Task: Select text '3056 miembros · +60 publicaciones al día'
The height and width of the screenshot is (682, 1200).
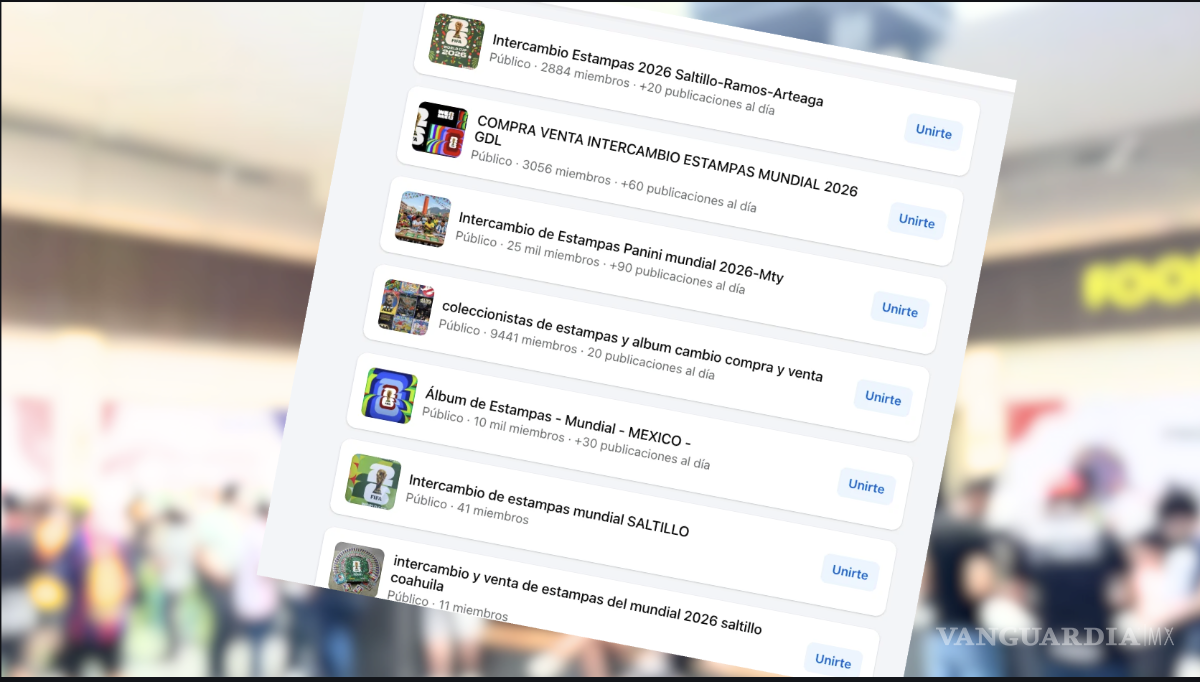Action: (x=639, y=186)
